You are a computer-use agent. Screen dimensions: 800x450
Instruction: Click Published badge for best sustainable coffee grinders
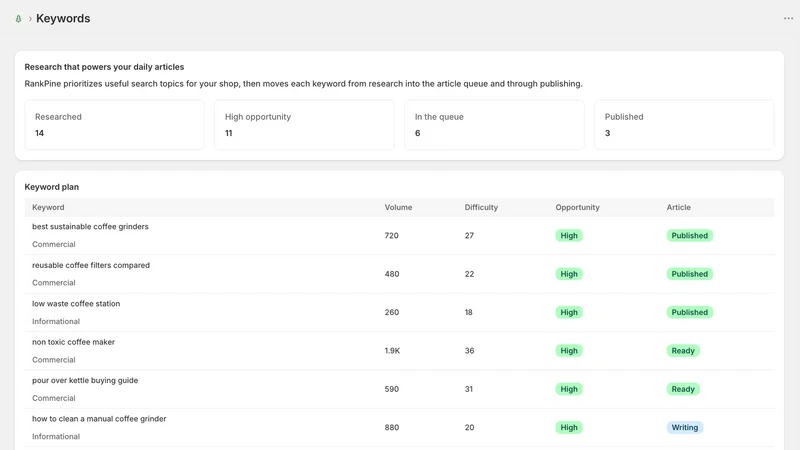[x=689, y=236]
